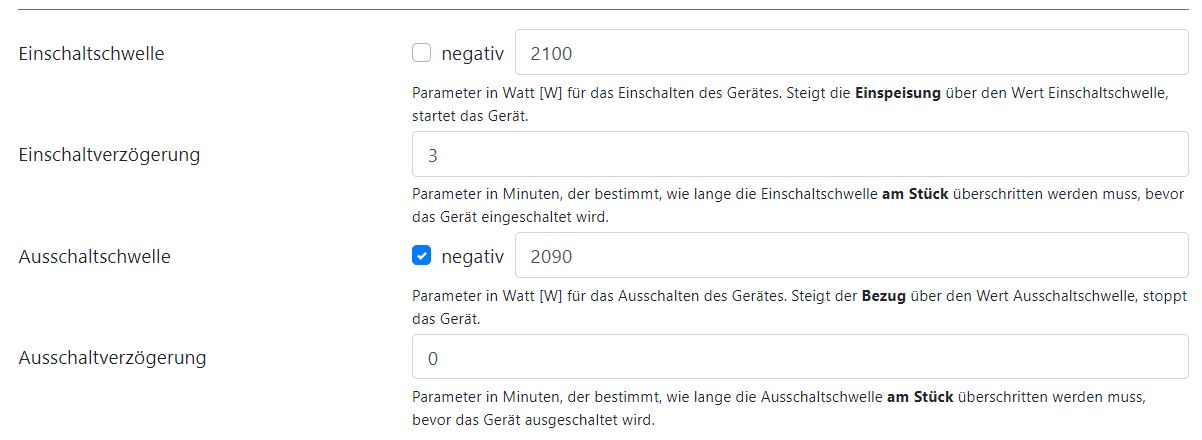
Task: Click the Einschaltverzögerung field containing 3
Action: 799,155
